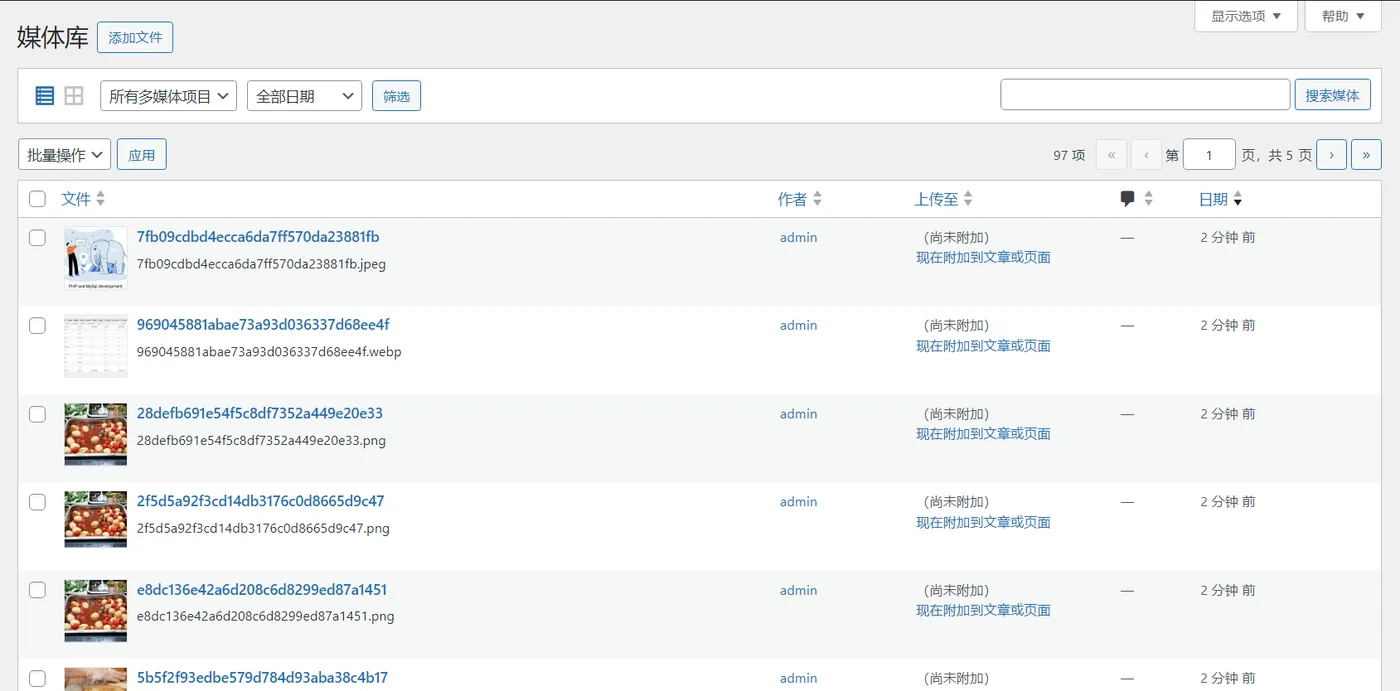
Task: Attach 7fb09cdbd4ecca6da7ff570da23881fb via 现在附加到文章或页面
Action: (983, 257)
